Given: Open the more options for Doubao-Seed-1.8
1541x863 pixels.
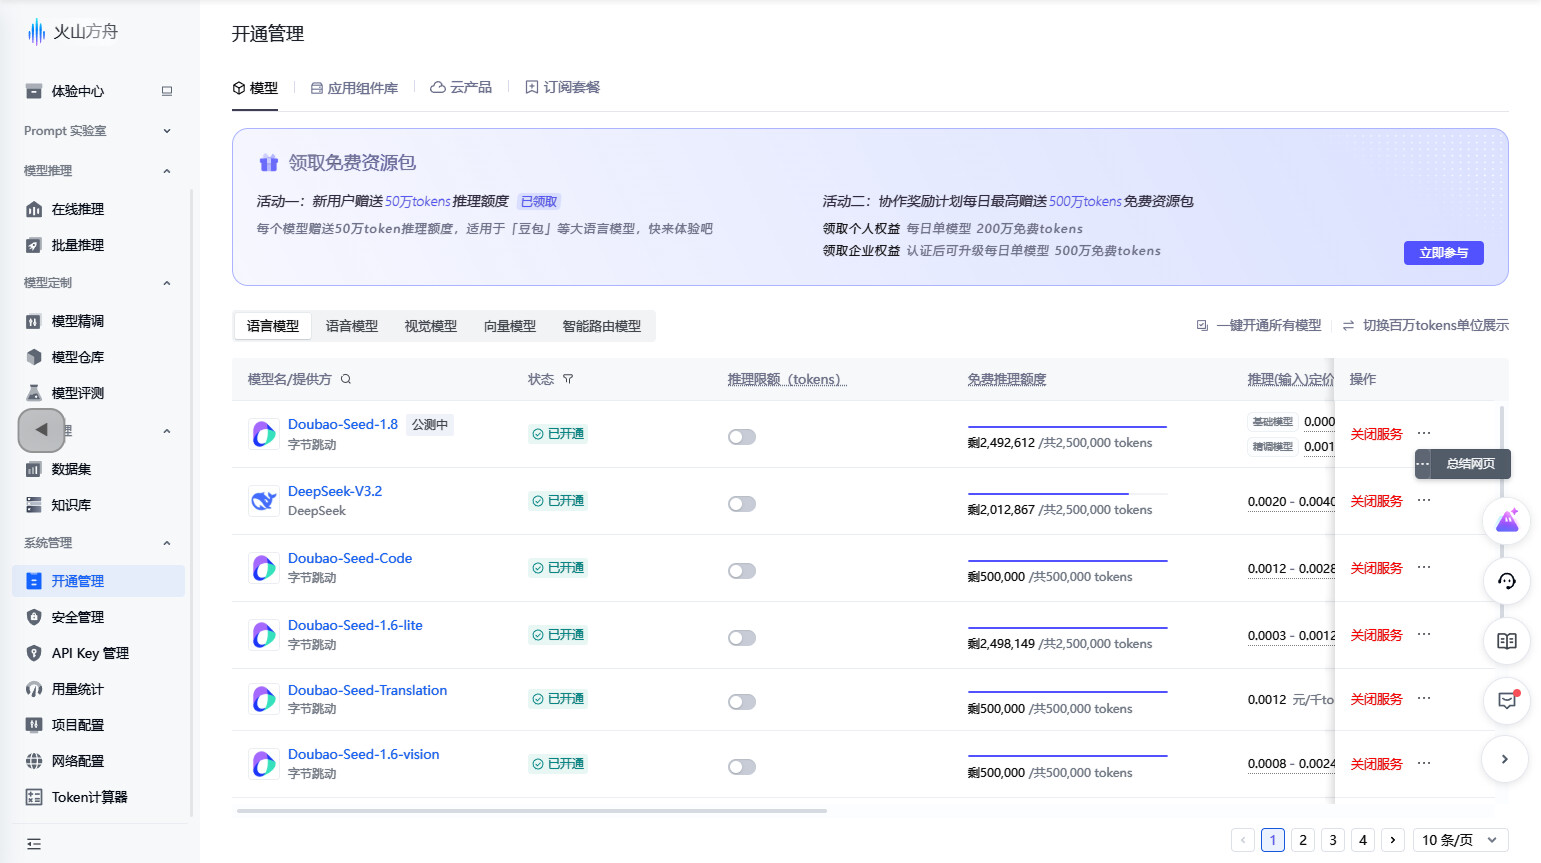Looking at the screenshot, I should 1424,434.
